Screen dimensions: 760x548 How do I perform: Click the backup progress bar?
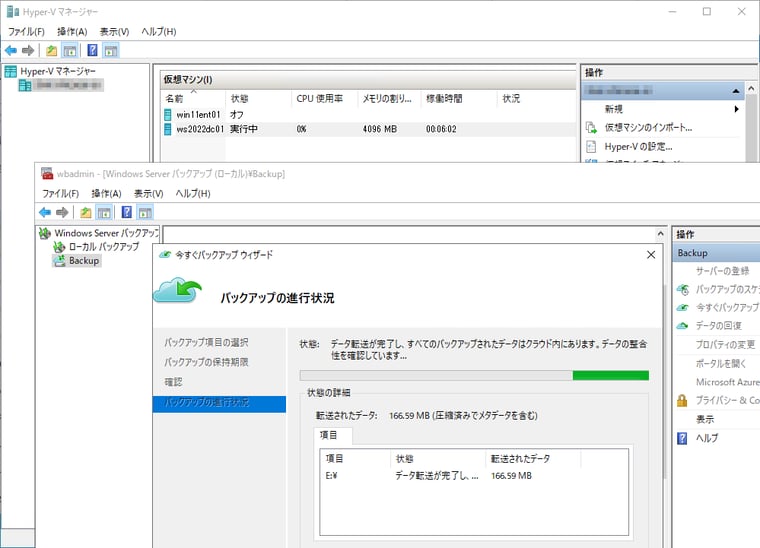(474, 376)
